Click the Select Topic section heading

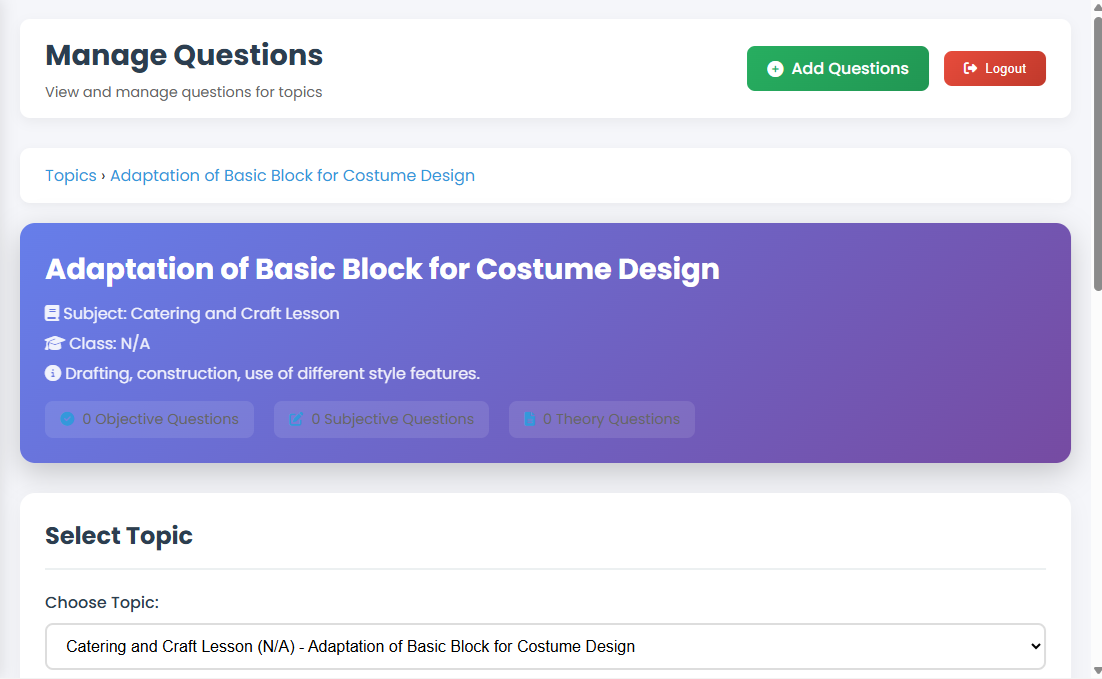119,536
